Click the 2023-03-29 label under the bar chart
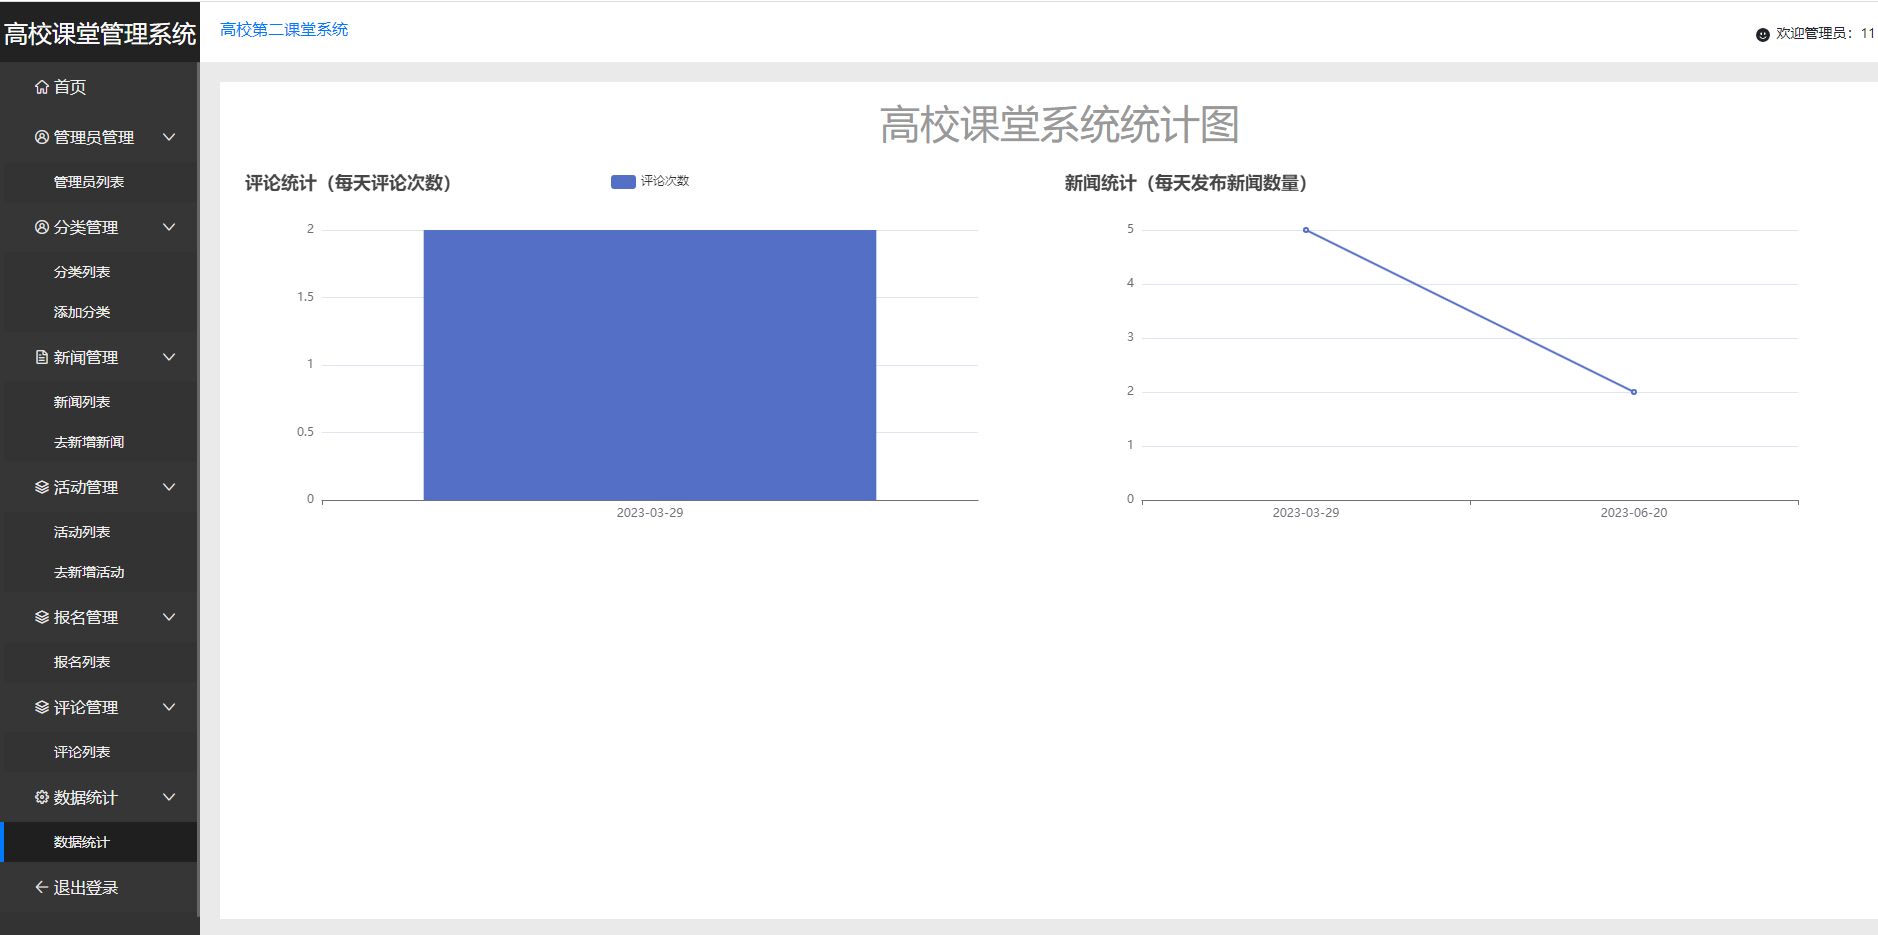Image resolution: width=1878 pixels, height=935 pixels. [650, 513]
